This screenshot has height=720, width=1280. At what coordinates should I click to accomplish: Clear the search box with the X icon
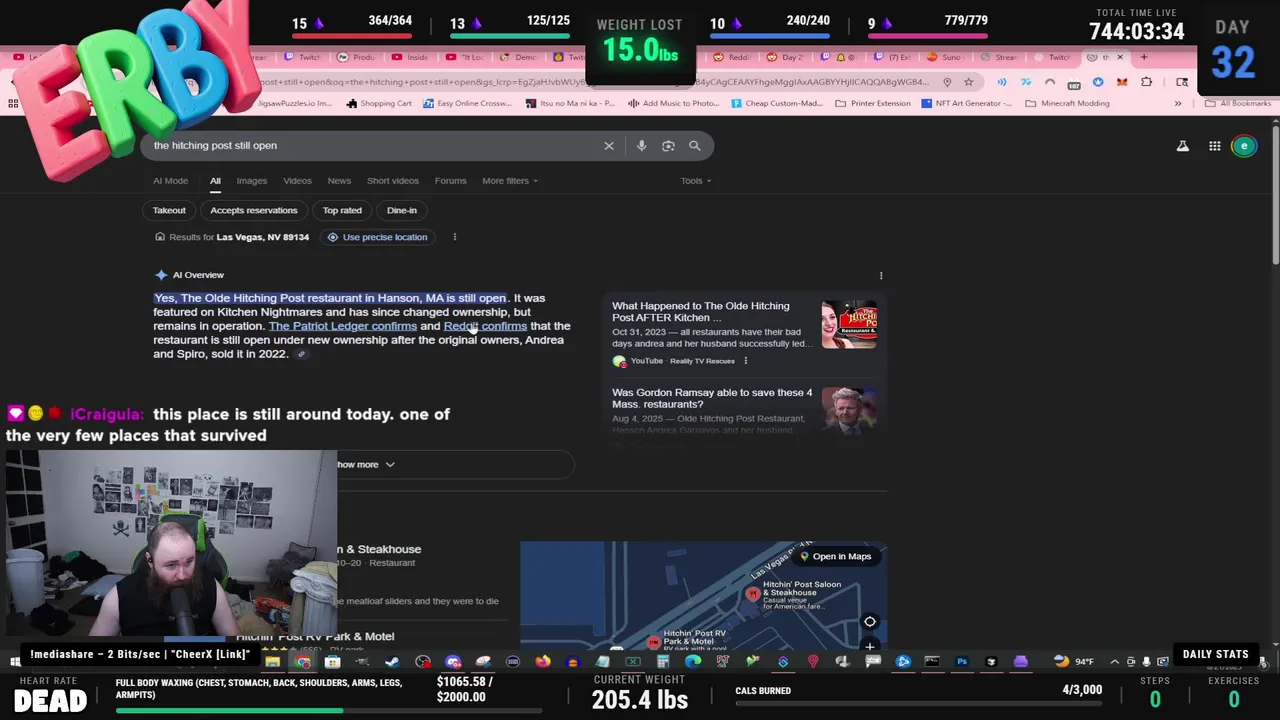pyautogui.click(x=609, y=146)
